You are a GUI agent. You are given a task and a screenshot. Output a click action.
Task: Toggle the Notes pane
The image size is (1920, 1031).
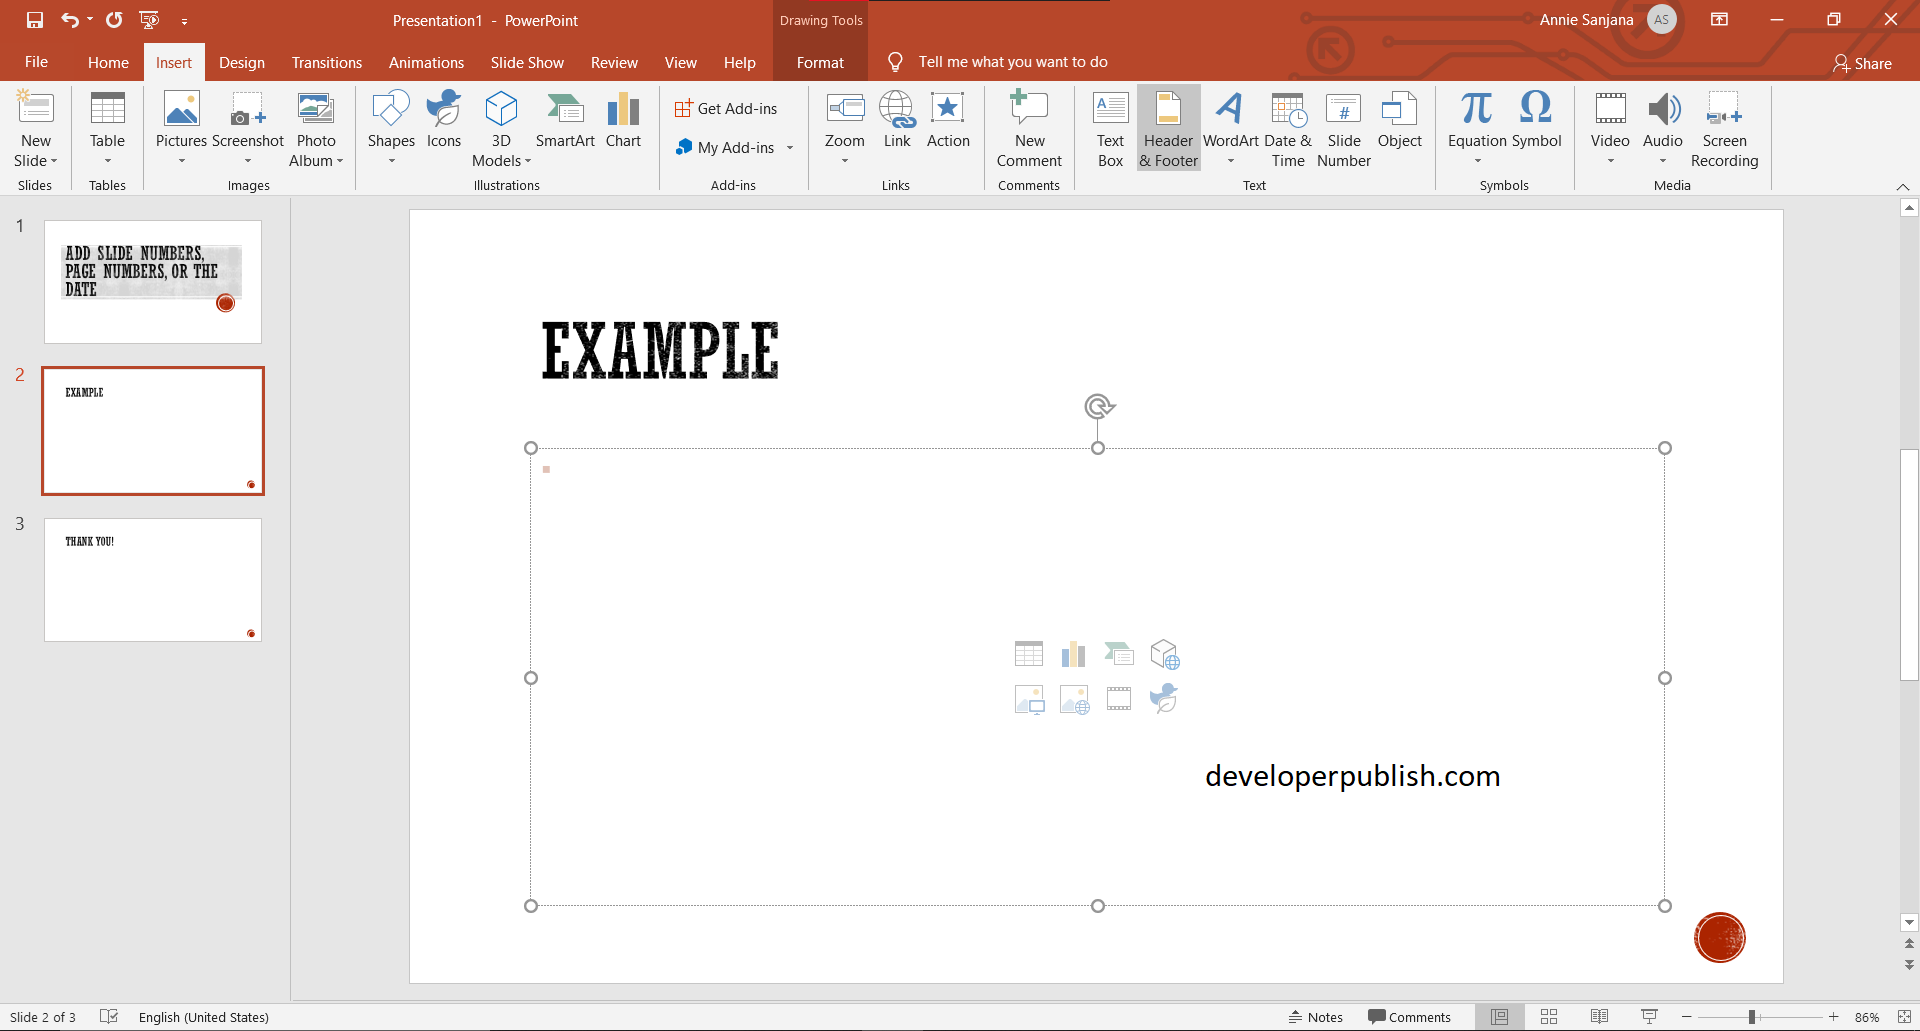(1316, 1016)
